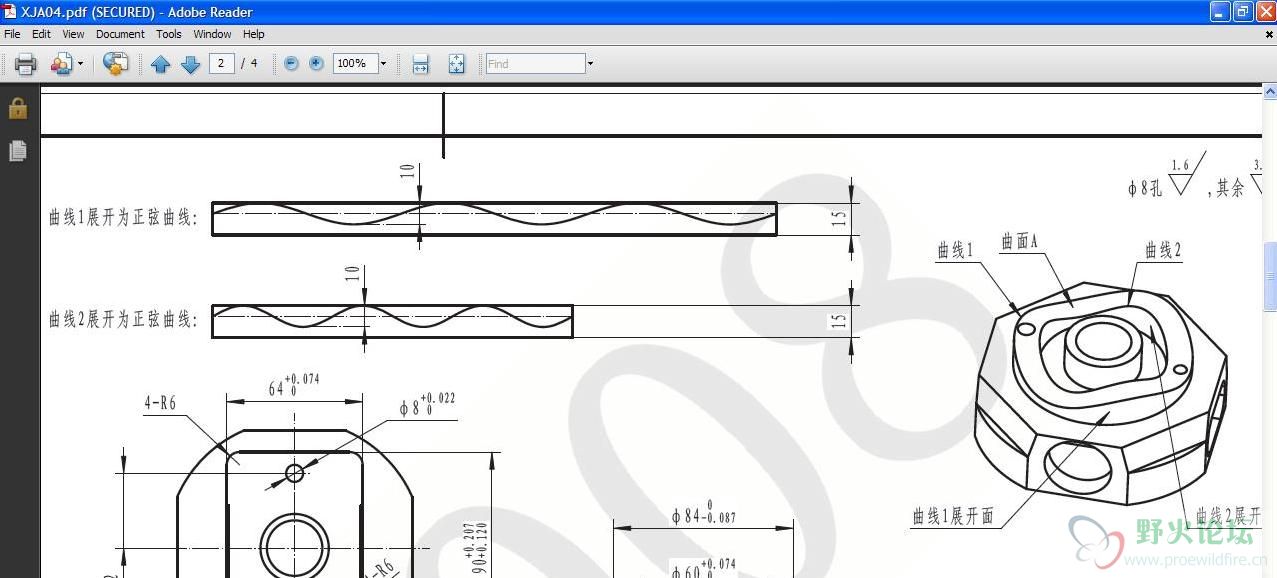The width and height of the screenshot is (1277, 578).
Task: Click the Print icon in toolbar
Action: click(x=26, y=64)
